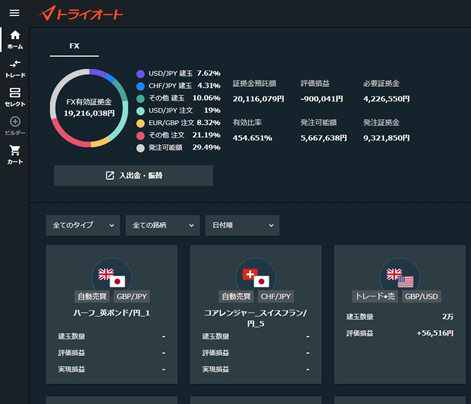Click the GBP/USD currency tag
The width and height of the screenshot is (471, 404).
pos(421,296)
